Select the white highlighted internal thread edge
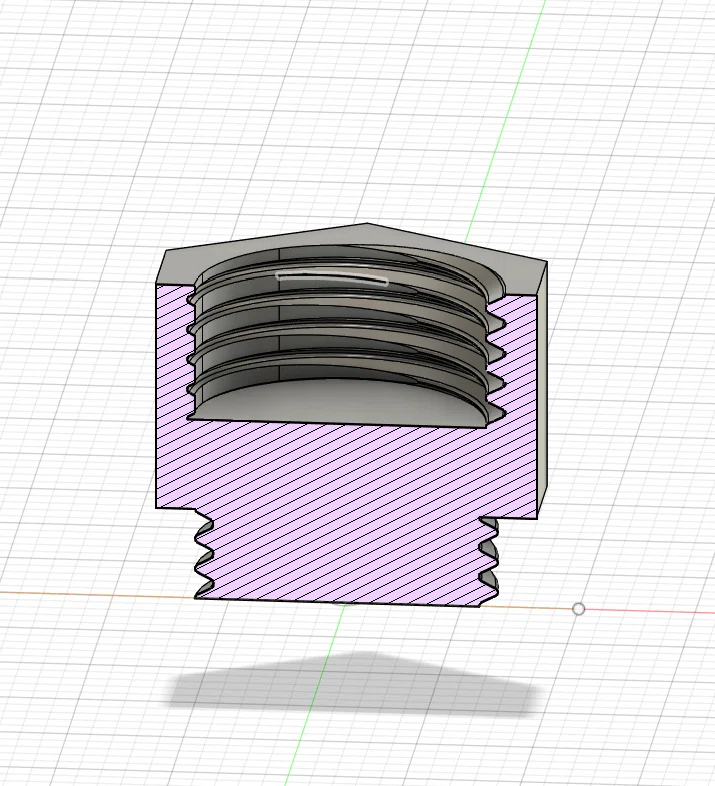The image size is (715, 786). click(x=332, y=277)
